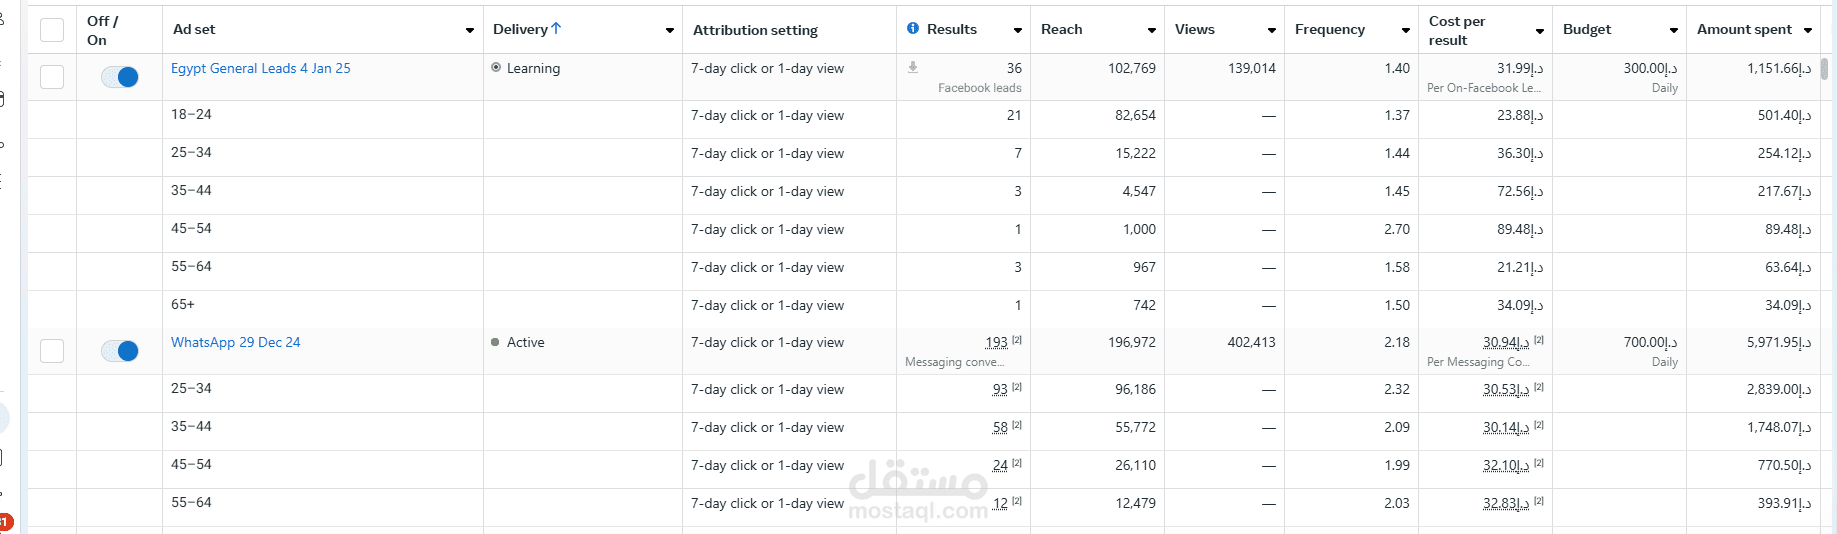Click the Per Messaging Co... label
This screenshot has height=534, width=1837.
click(1478, 362)
